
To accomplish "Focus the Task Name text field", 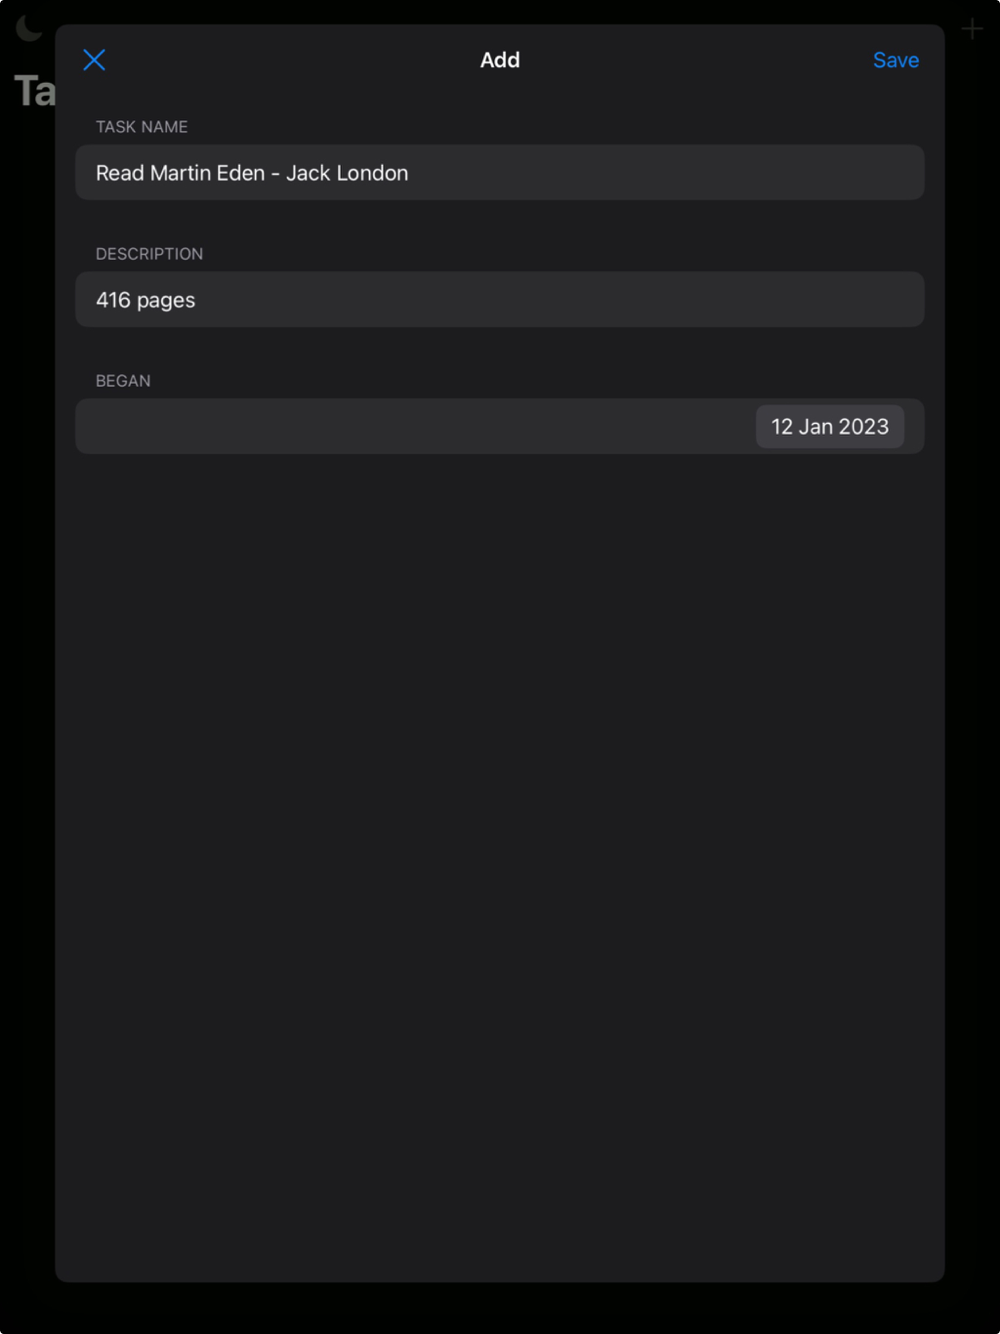I will click(500, 172).
